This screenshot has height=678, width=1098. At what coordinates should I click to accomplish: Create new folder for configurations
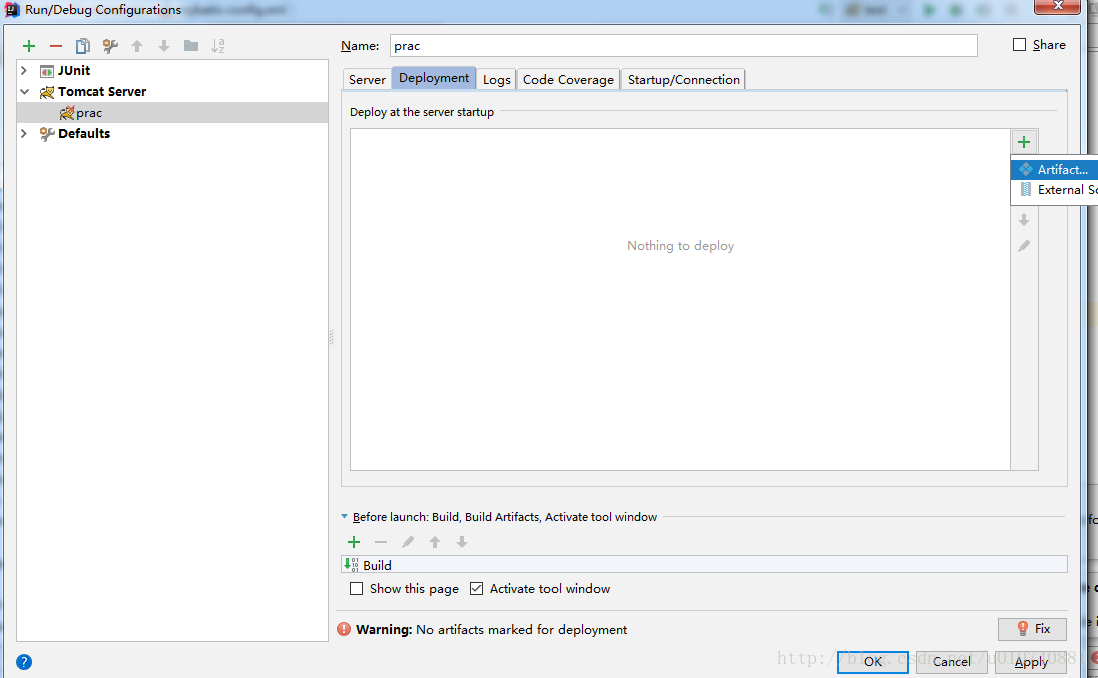pos(190,46)
